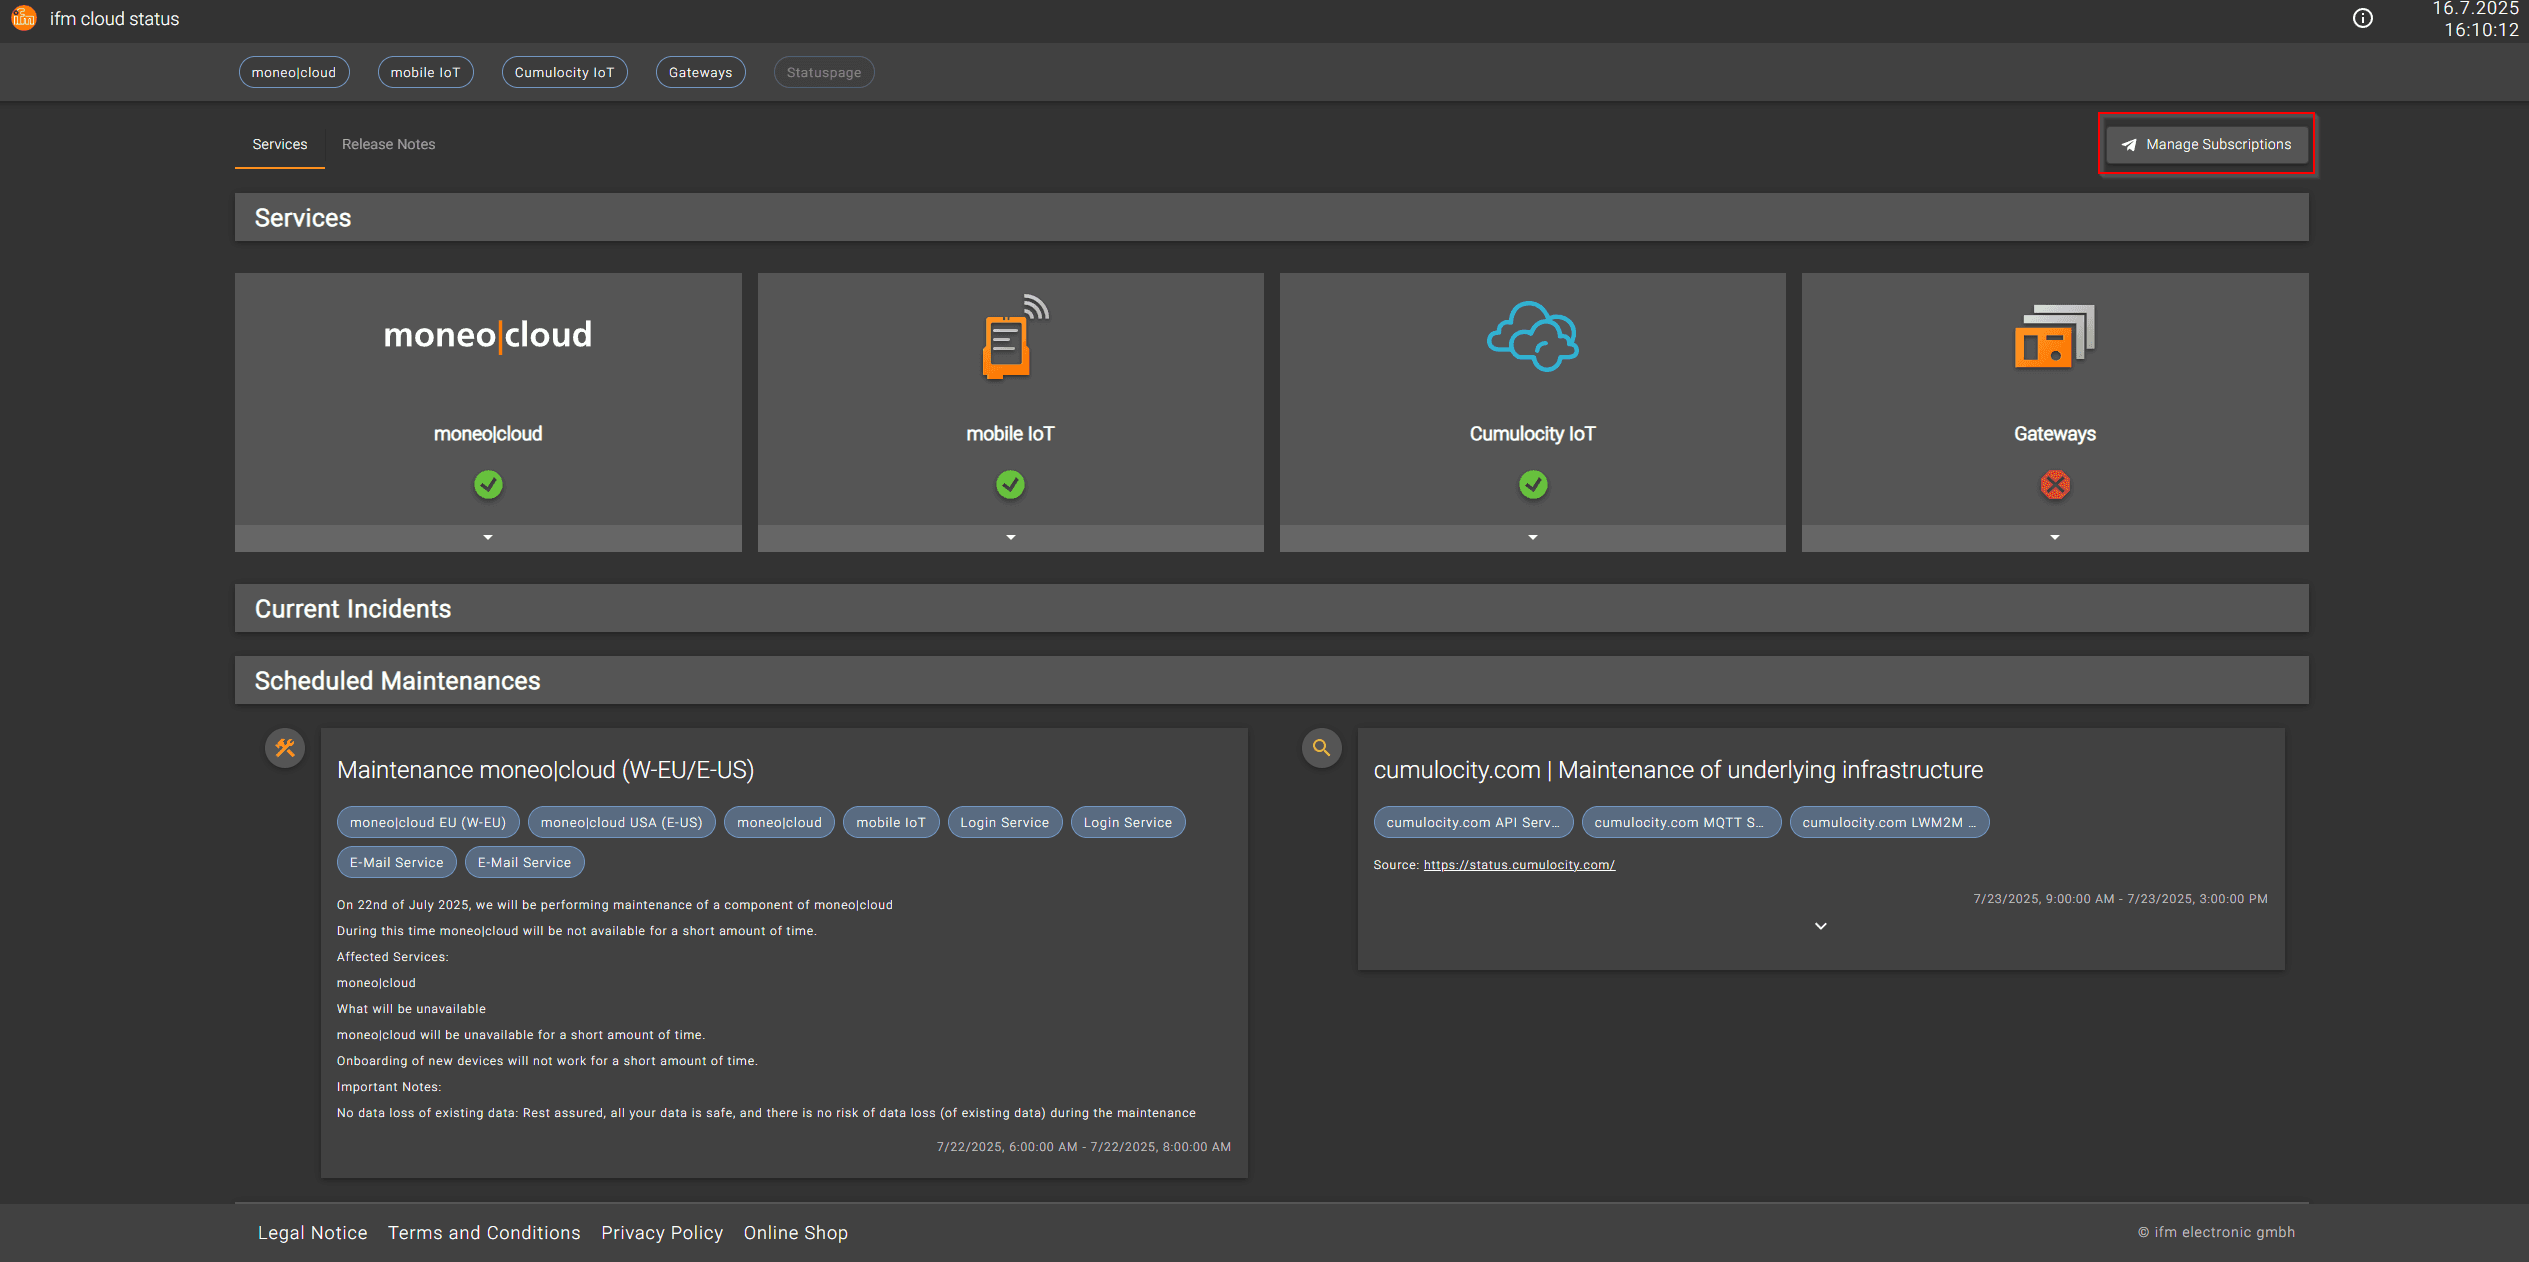2529x1262 pixels.
Task: Click the mobile IoT tag in maintenance card
Action: click(891, 822)
